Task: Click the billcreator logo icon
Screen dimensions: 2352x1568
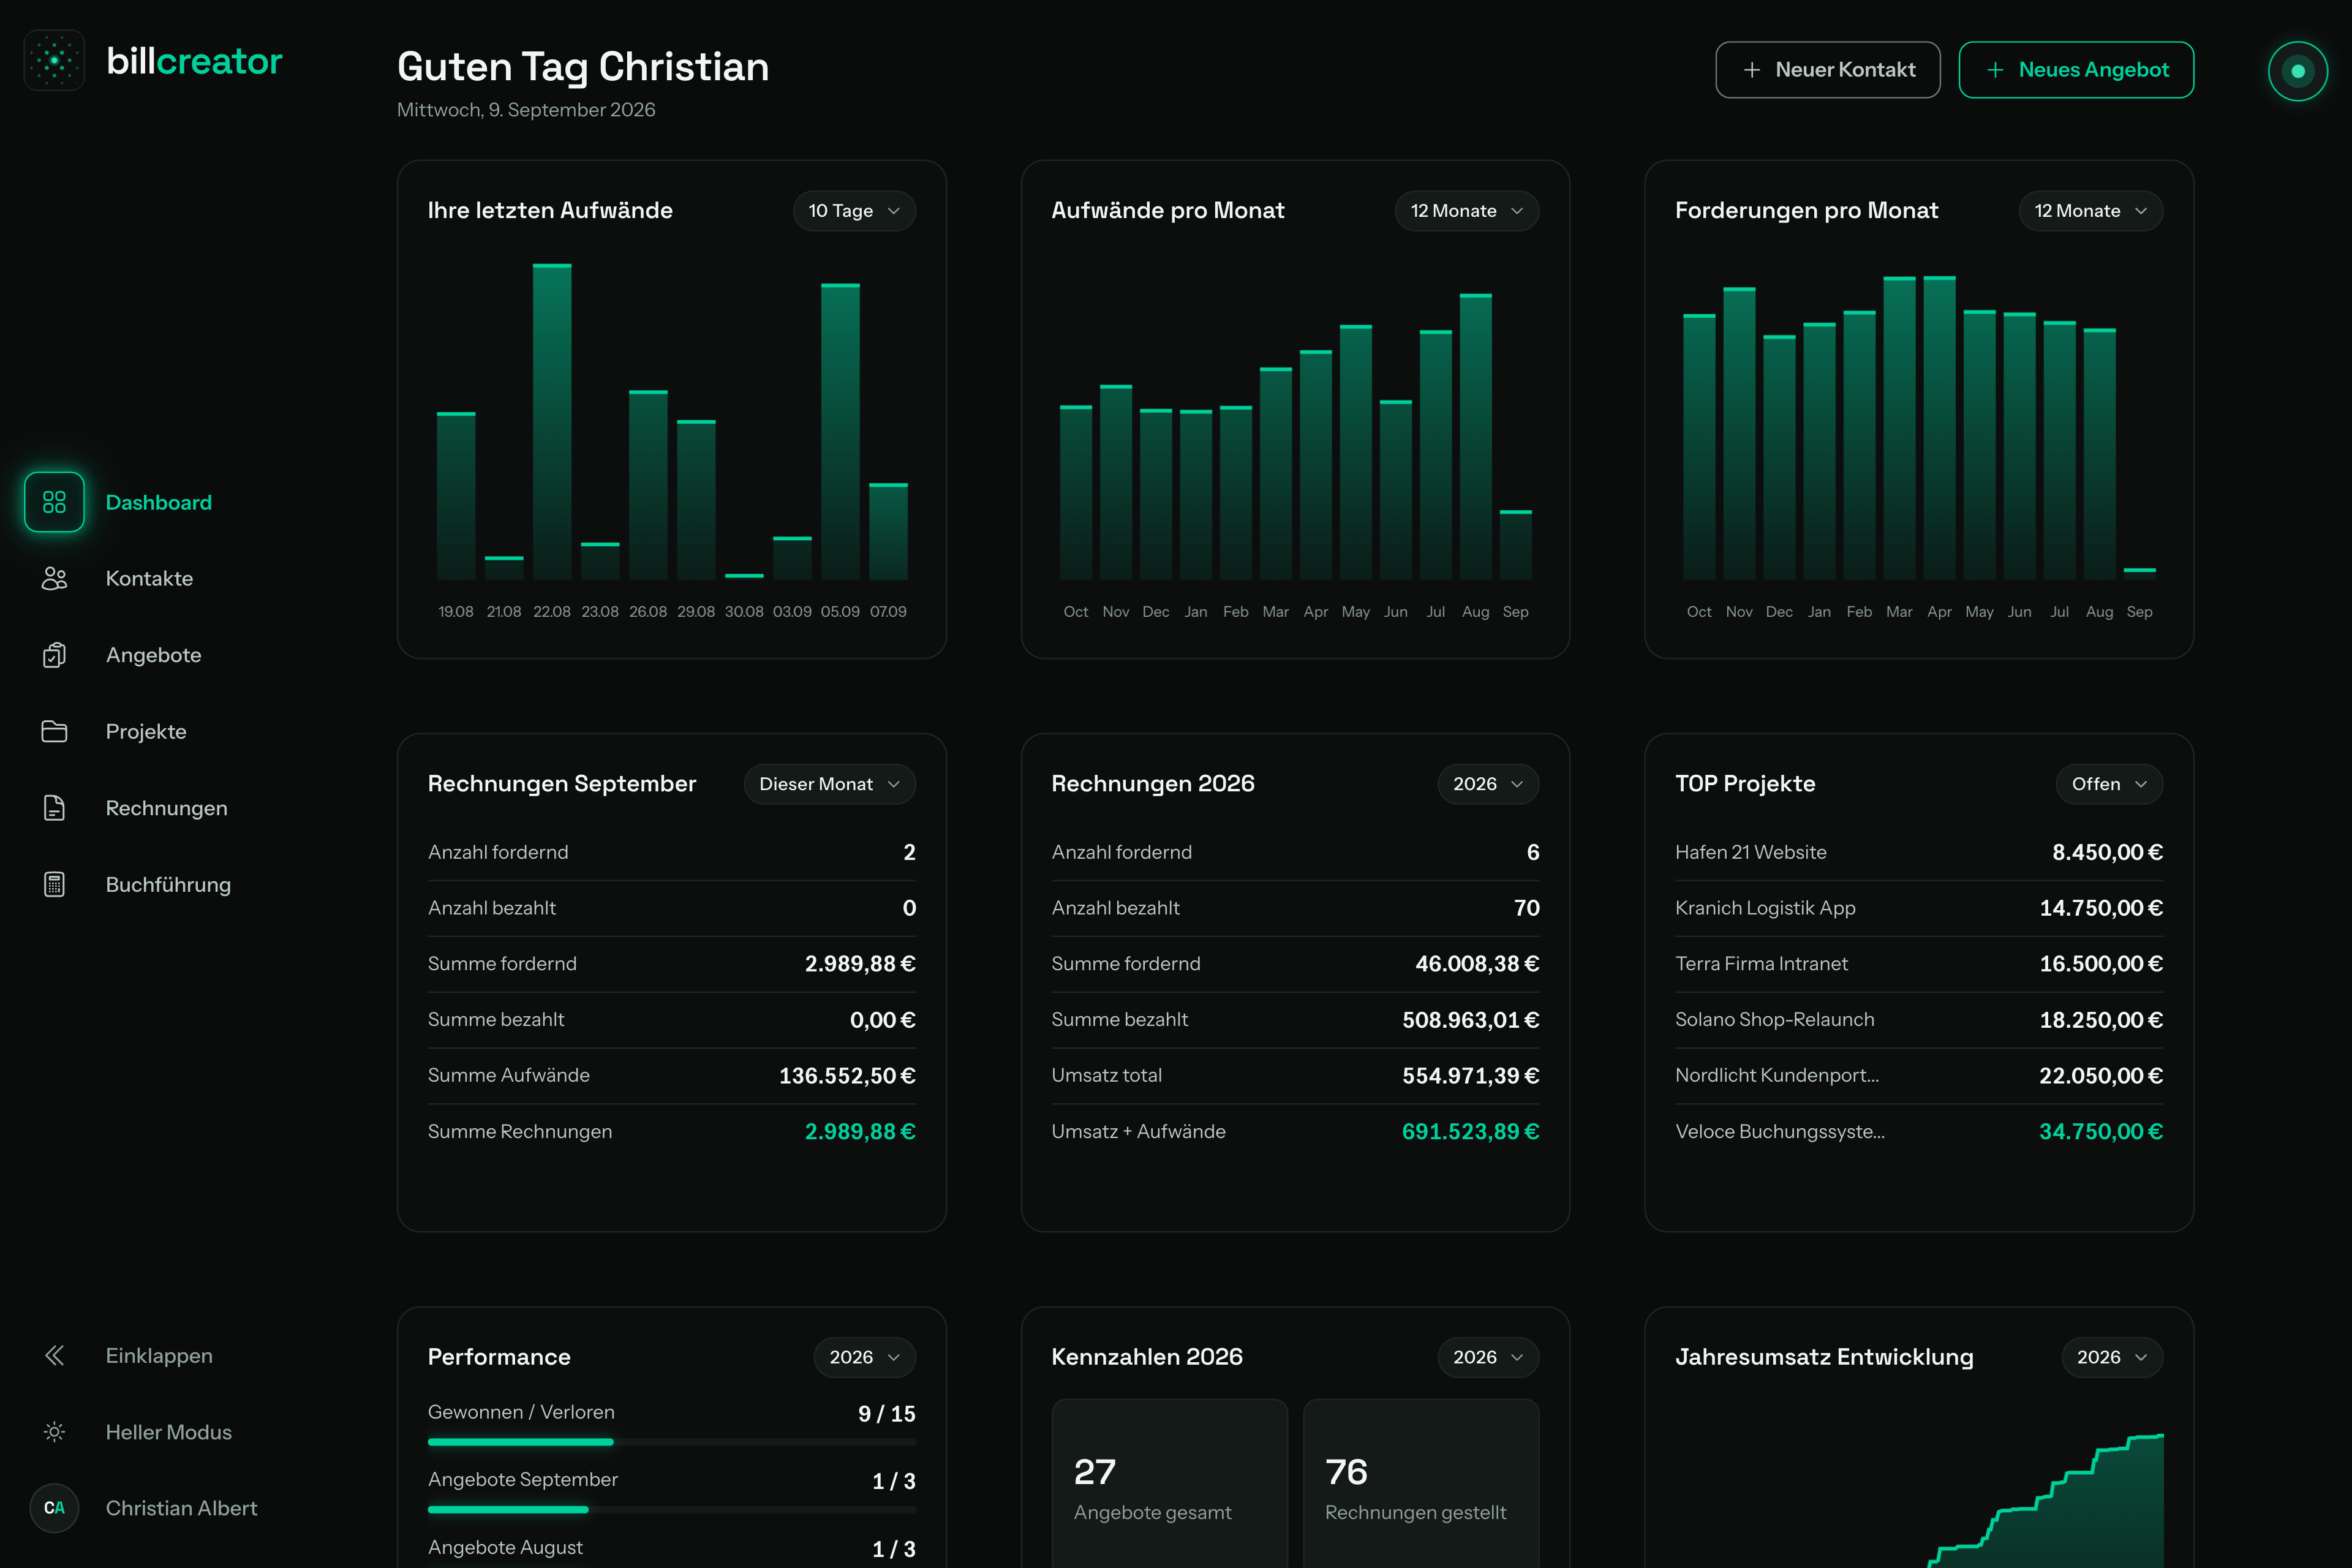Action: (54, 60)
